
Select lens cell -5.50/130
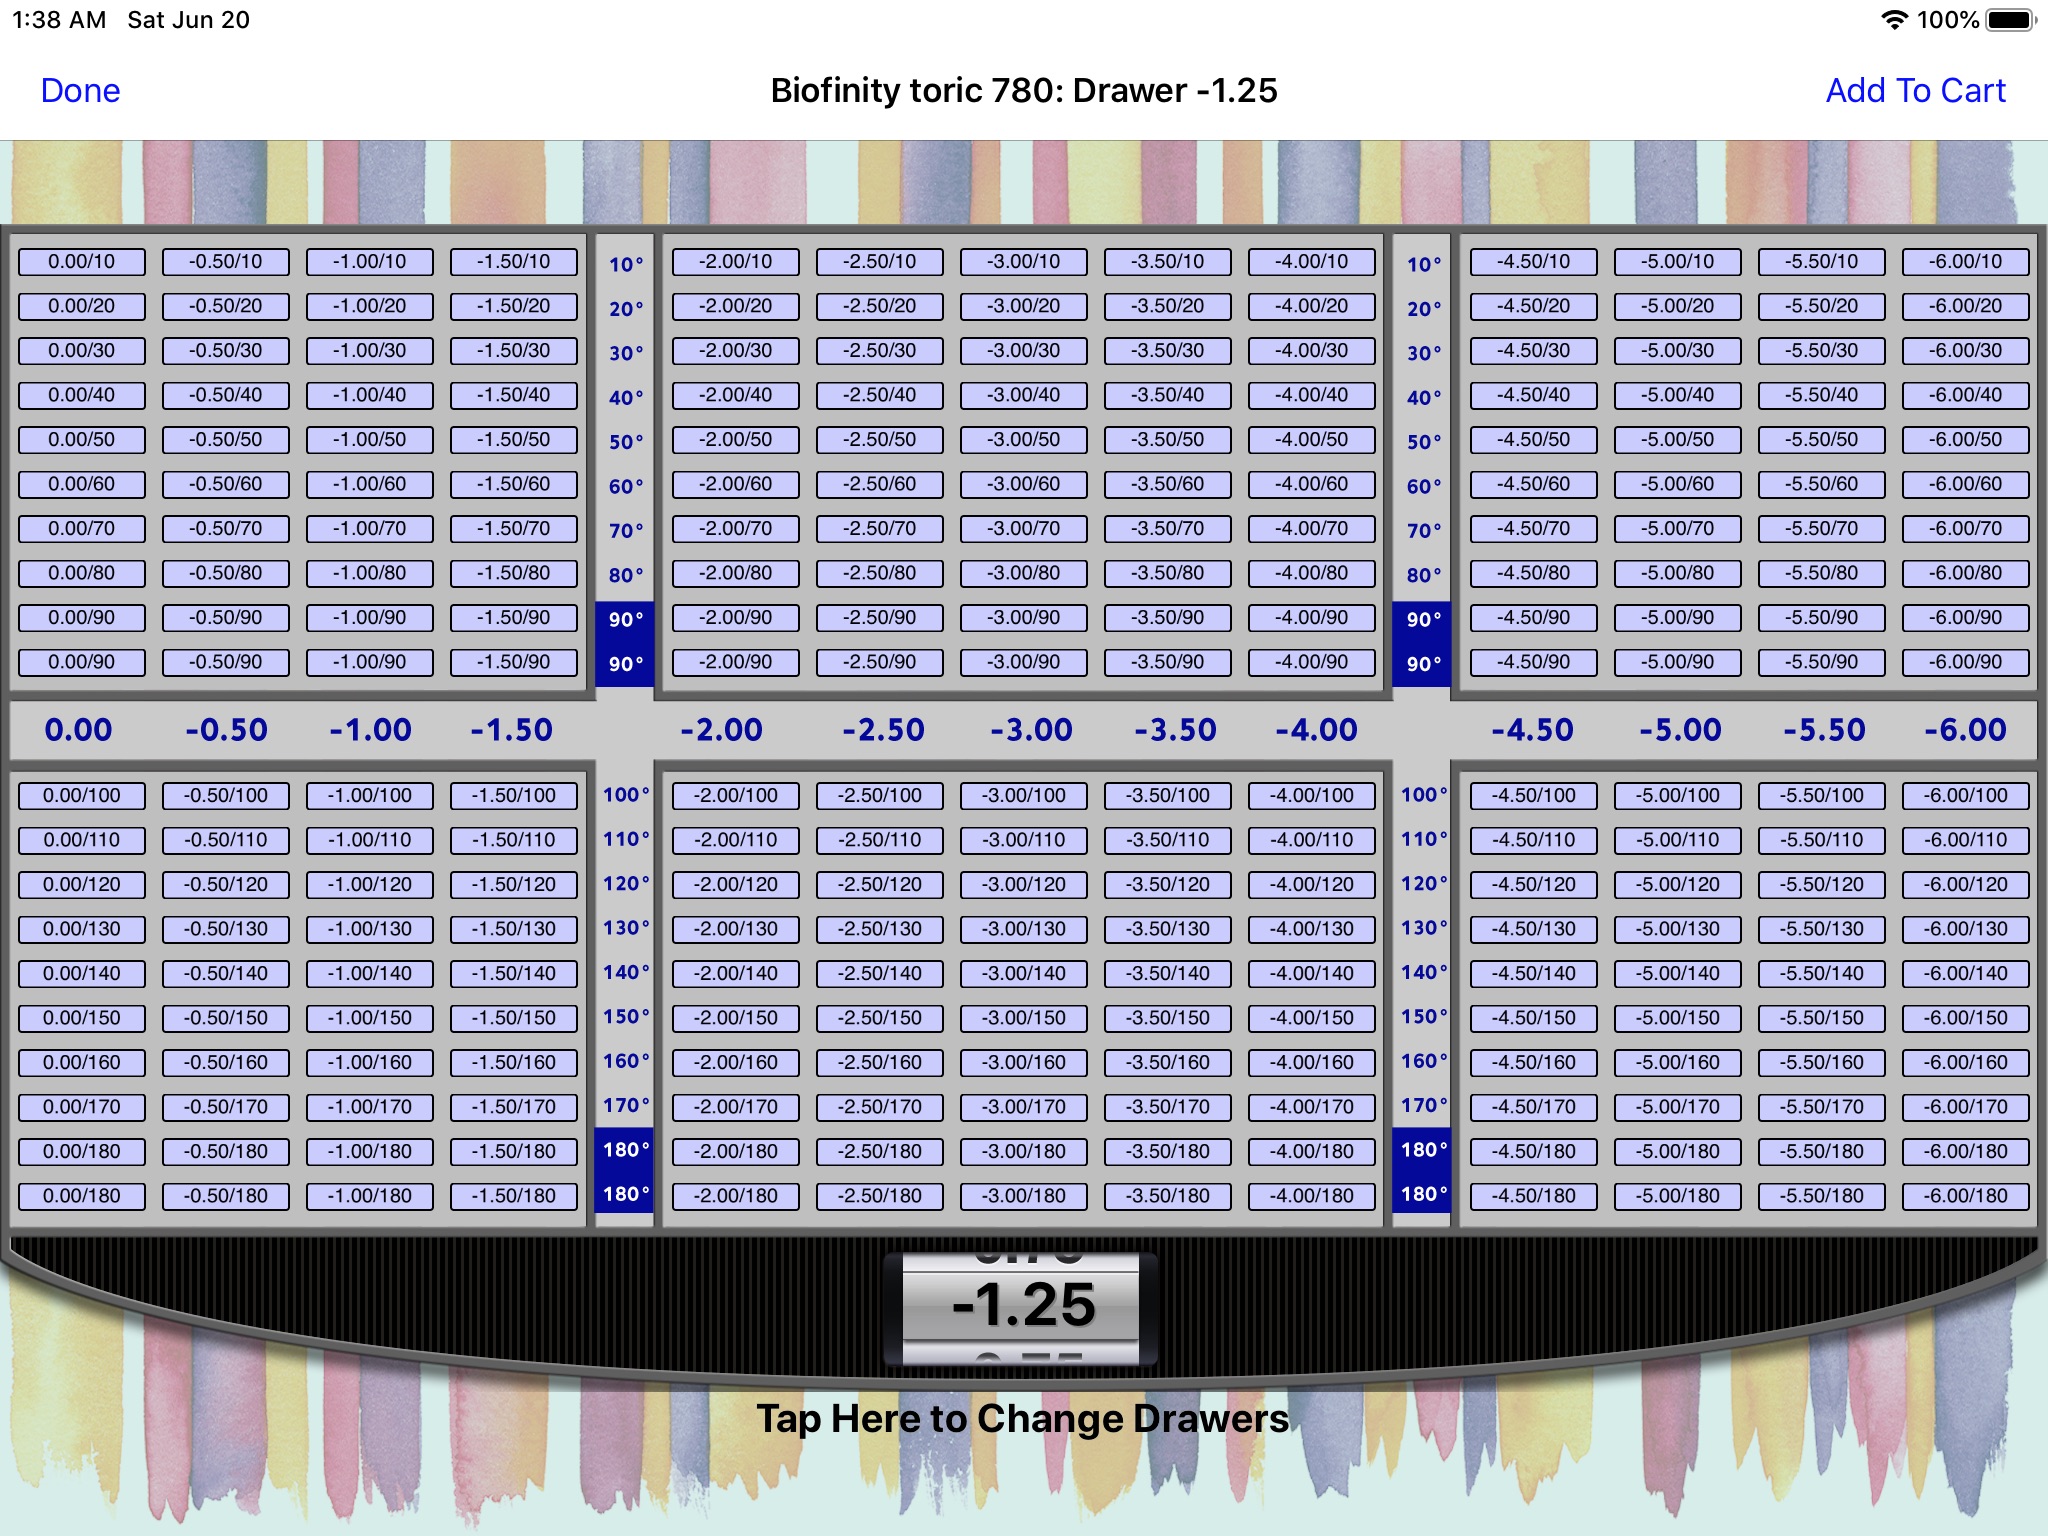click(x=1822, y=929)
